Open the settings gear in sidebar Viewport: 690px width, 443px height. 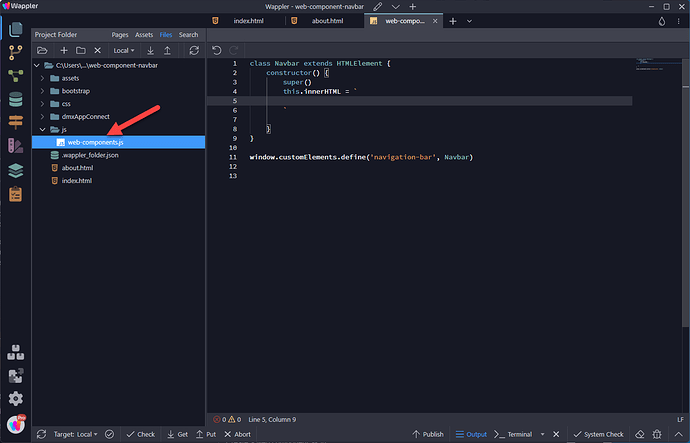pyautogui.click(x=16, y=399)
